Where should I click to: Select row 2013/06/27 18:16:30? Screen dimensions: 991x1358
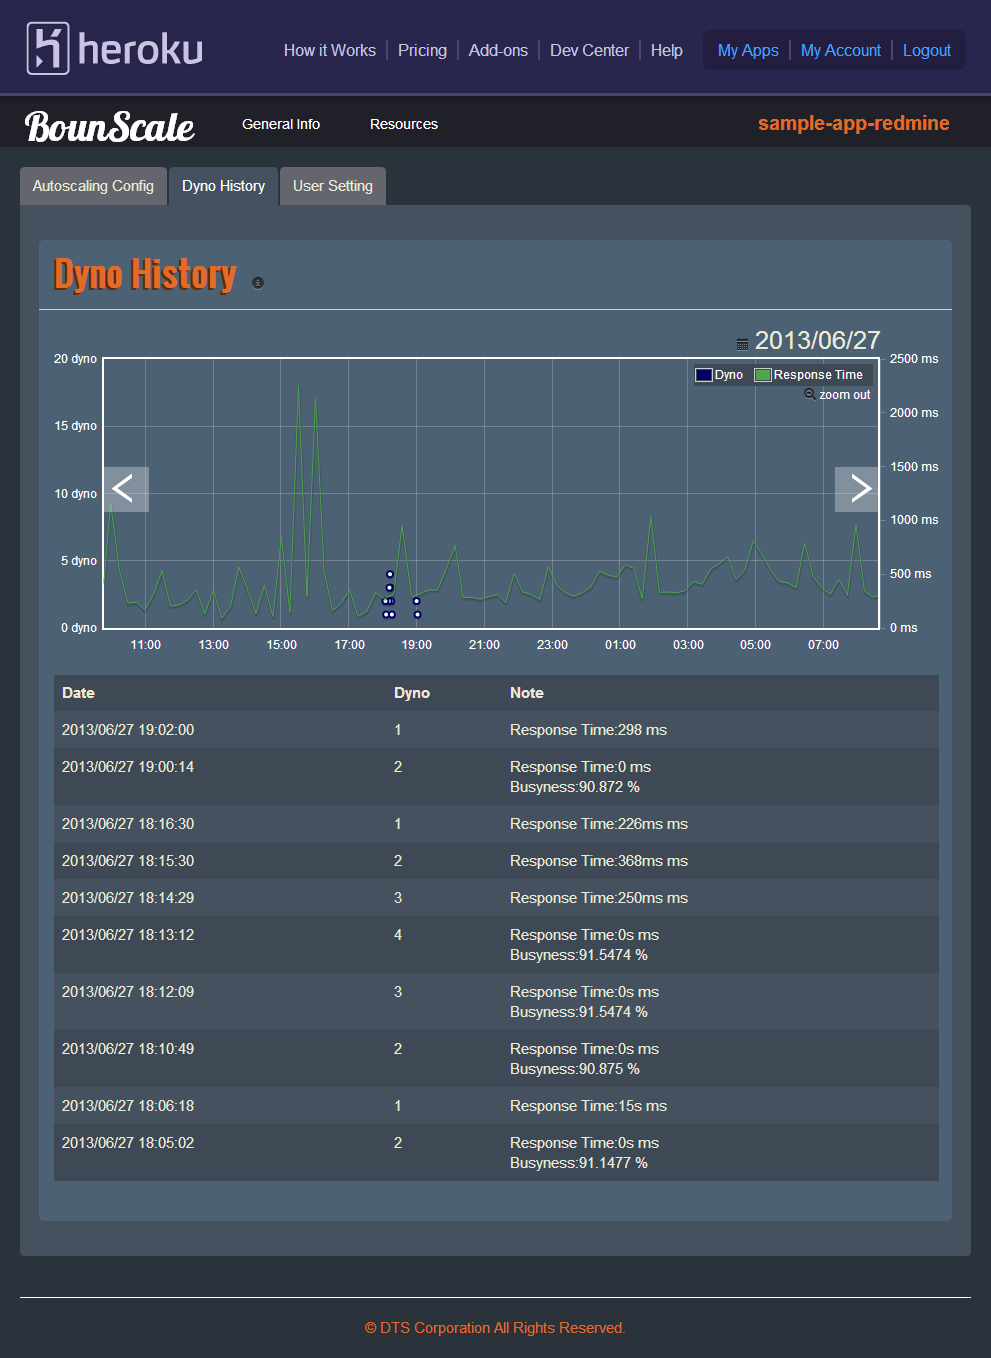(x=496, y=824)
